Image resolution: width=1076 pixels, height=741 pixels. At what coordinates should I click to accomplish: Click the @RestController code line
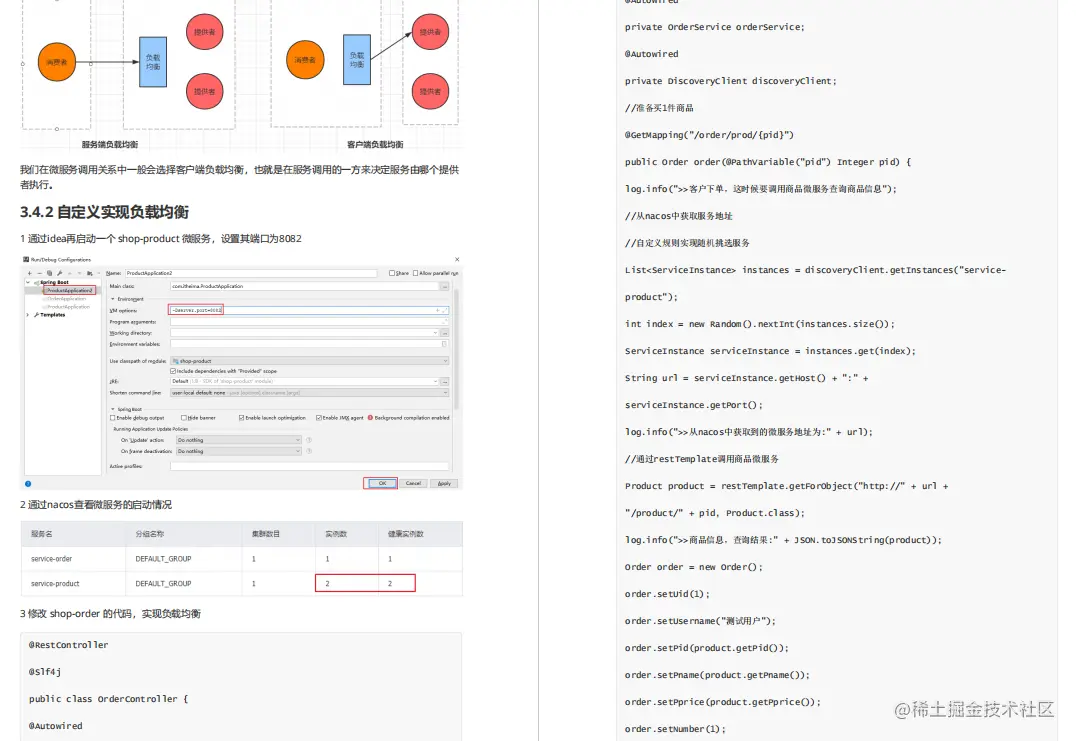point(69,645)
